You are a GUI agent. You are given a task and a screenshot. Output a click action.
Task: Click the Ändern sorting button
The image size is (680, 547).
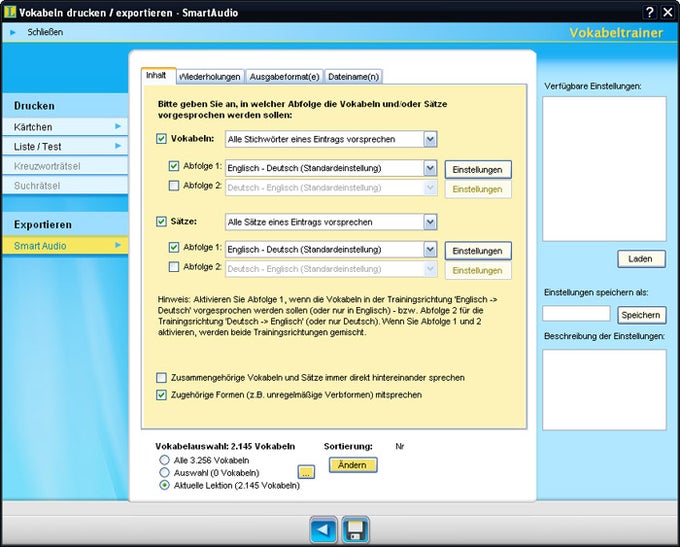pos(353,465)
